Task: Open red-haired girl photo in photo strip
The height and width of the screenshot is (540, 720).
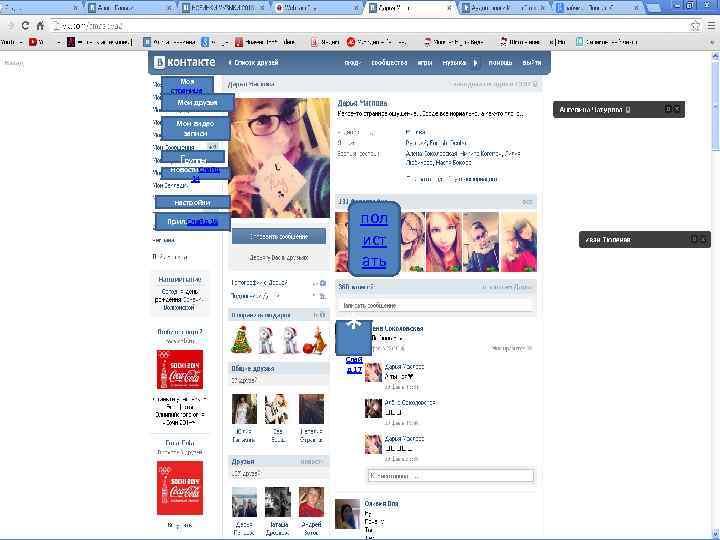Action: pos(443,242)
